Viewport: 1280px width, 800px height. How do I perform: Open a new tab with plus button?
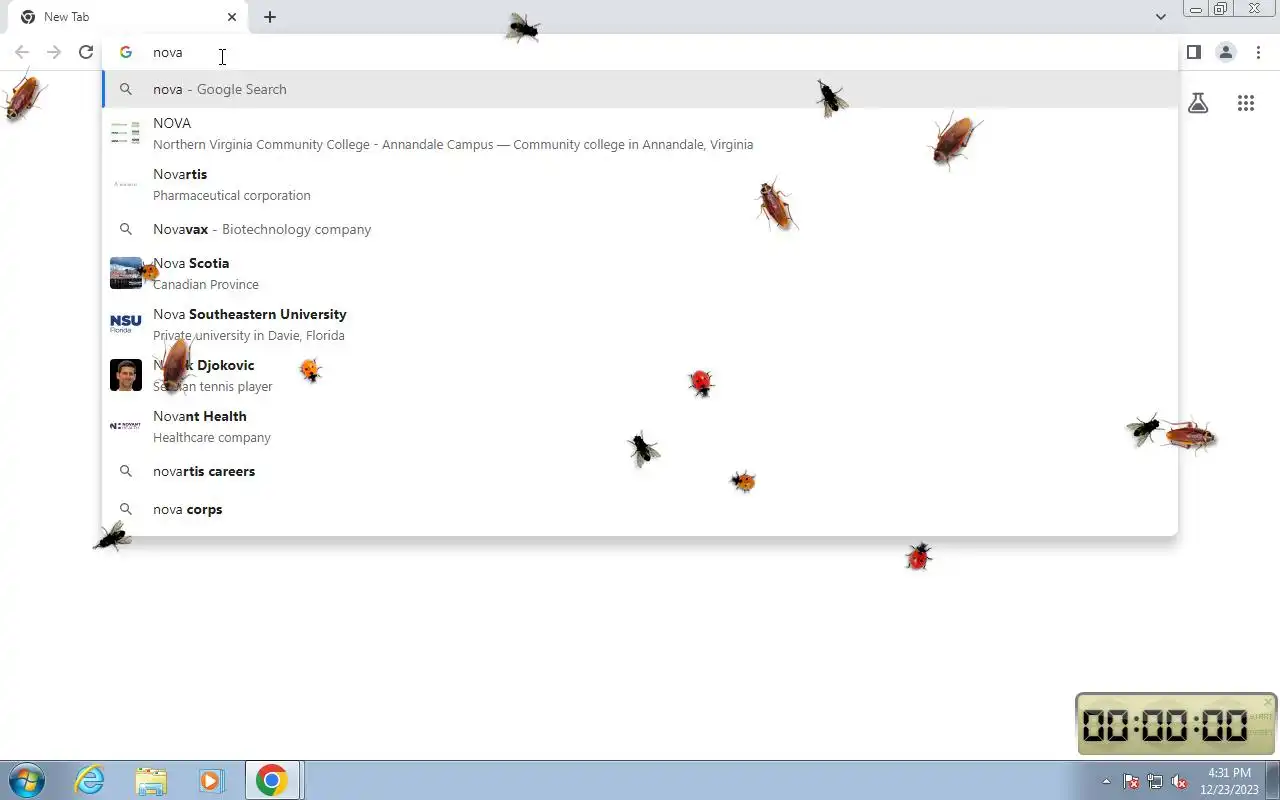click(x=270, y=17)
